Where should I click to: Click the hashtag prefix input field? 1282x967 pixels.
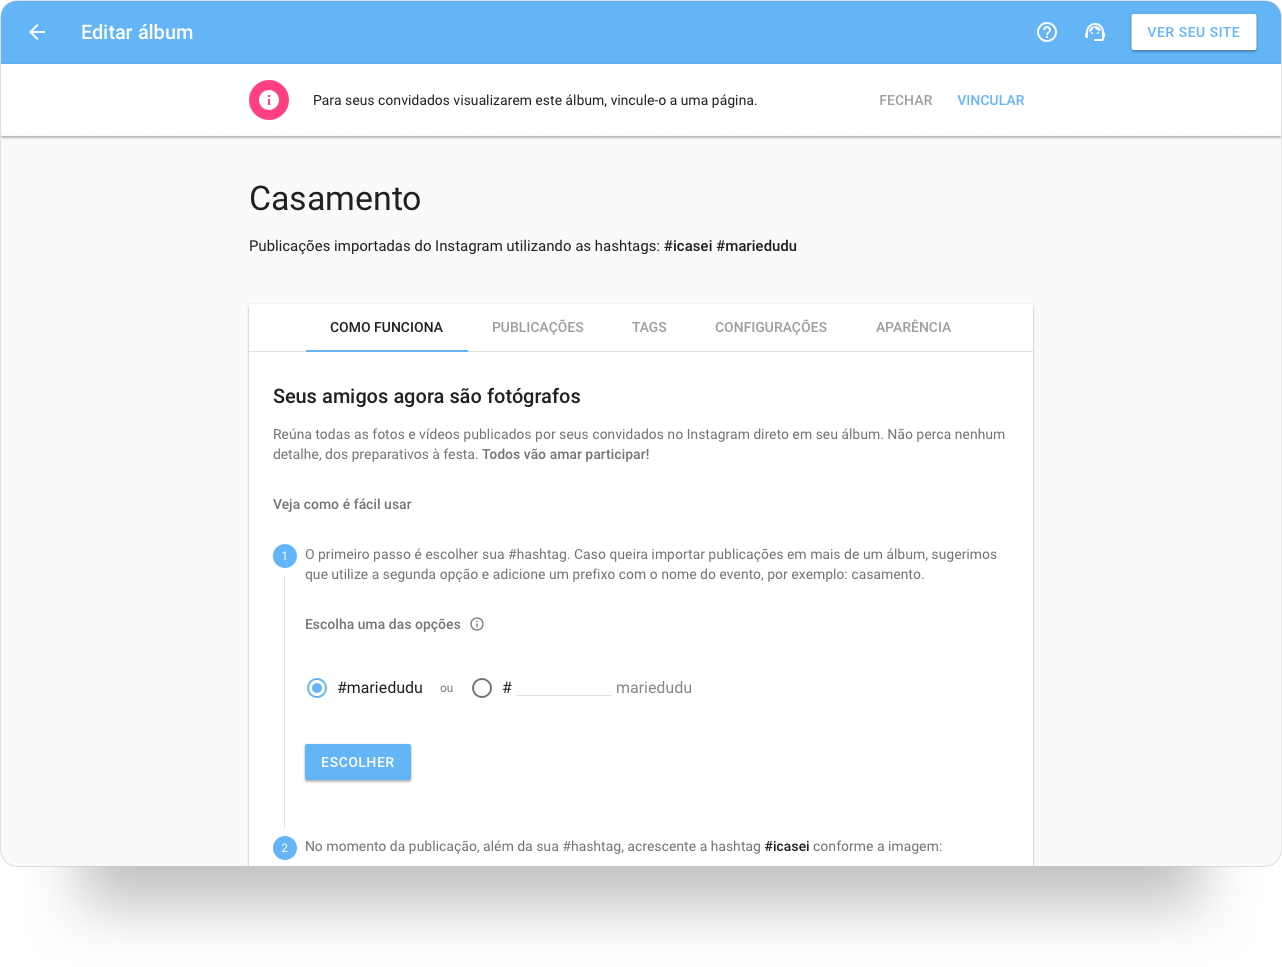coord(563,687)
